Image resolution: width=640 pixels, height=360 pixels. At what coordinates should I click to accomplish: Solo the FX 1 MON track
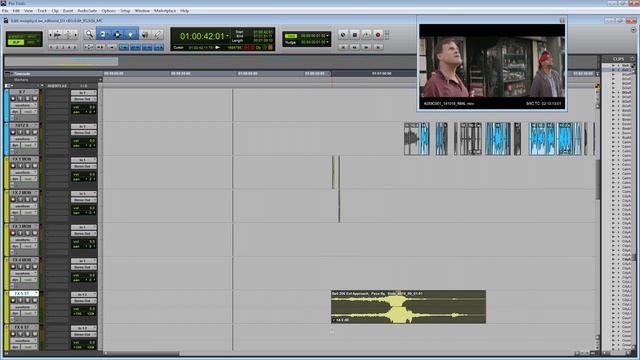[27, 166]
